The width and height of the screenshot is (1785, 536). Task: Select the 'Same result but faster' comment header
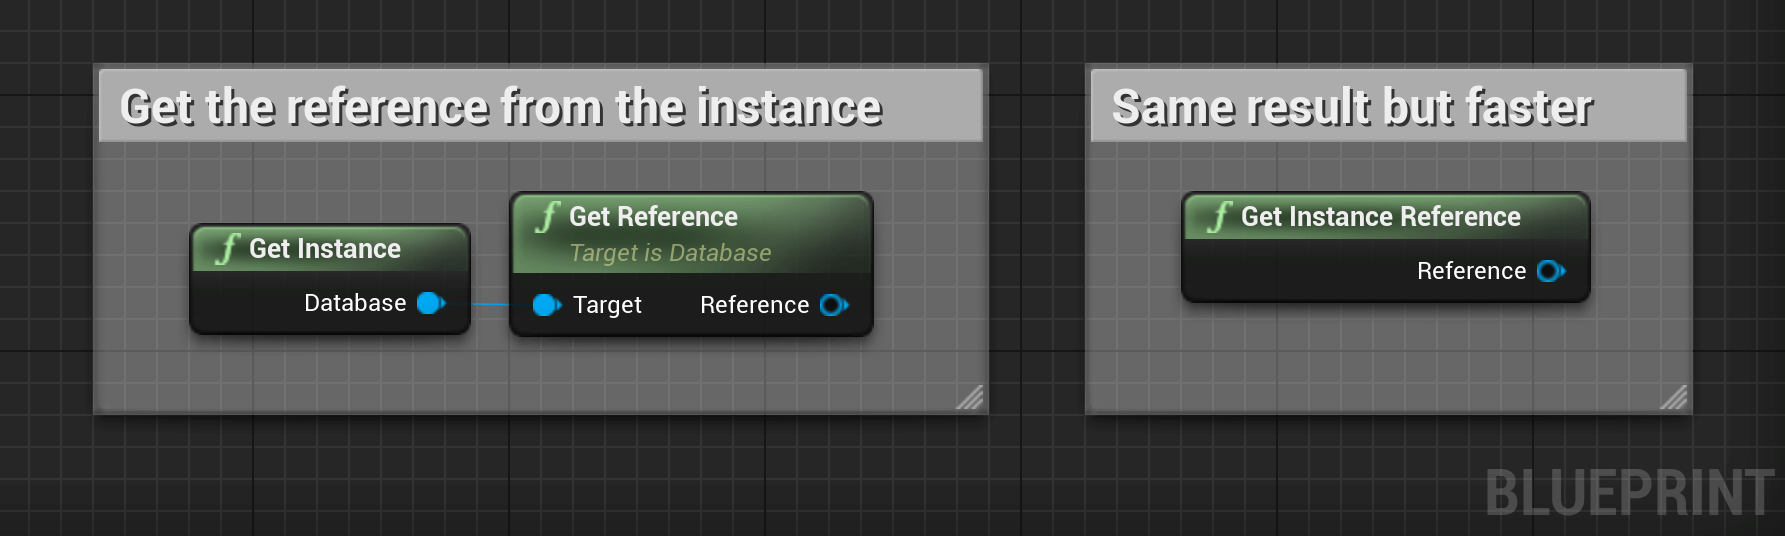click(1388, 106)
